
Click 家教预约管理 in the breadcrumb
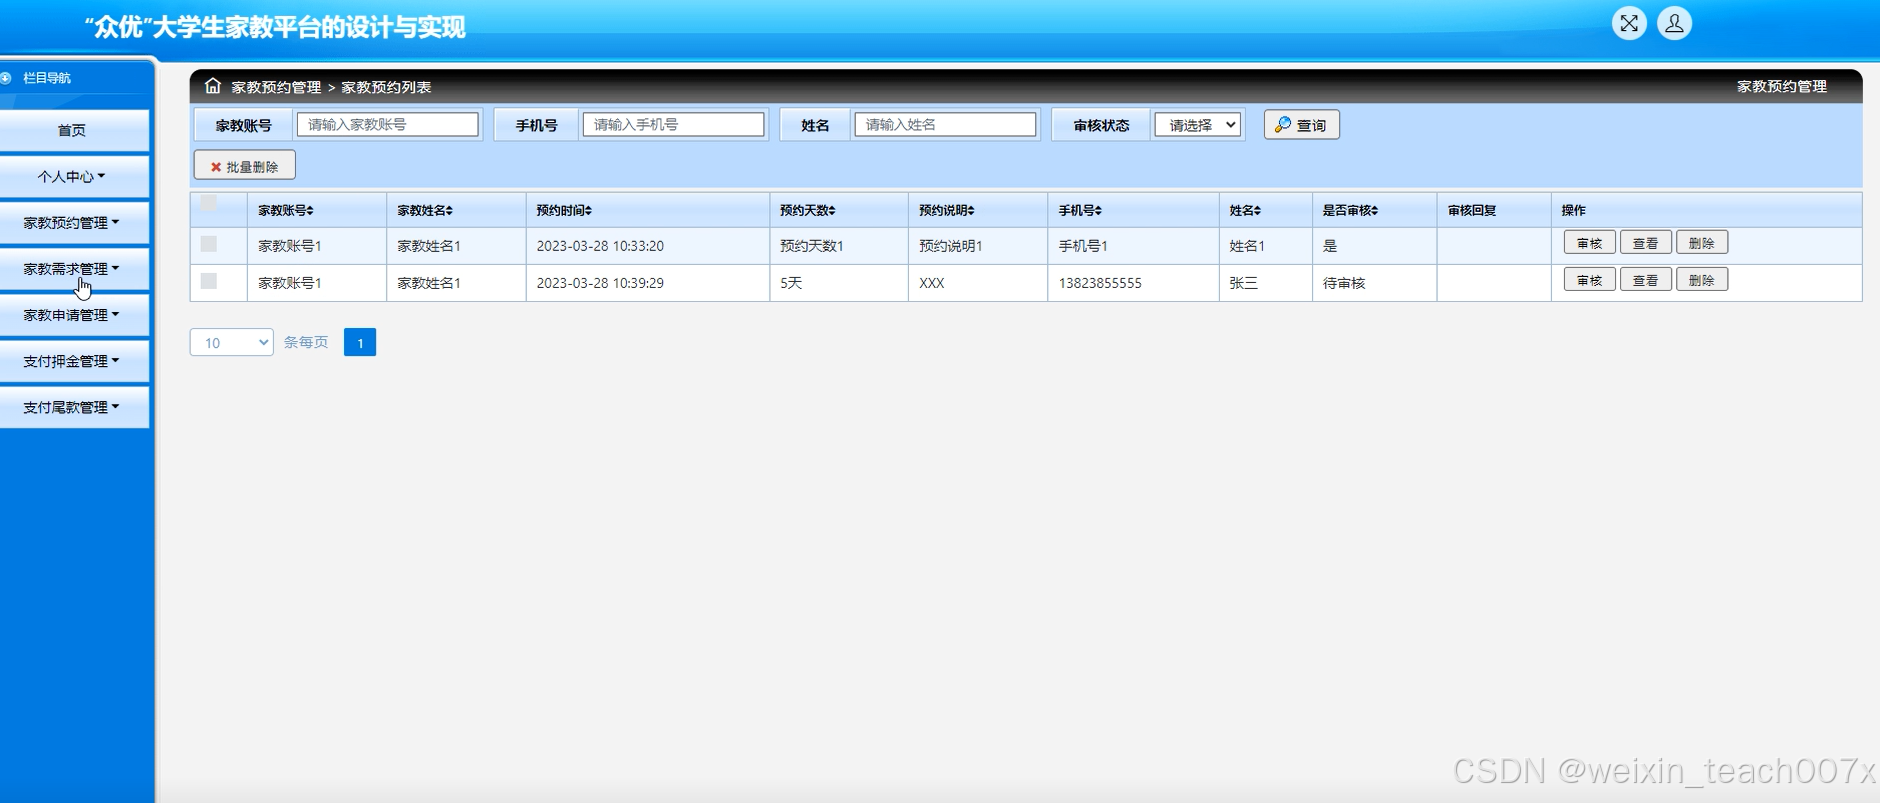(x=276, y=87)
